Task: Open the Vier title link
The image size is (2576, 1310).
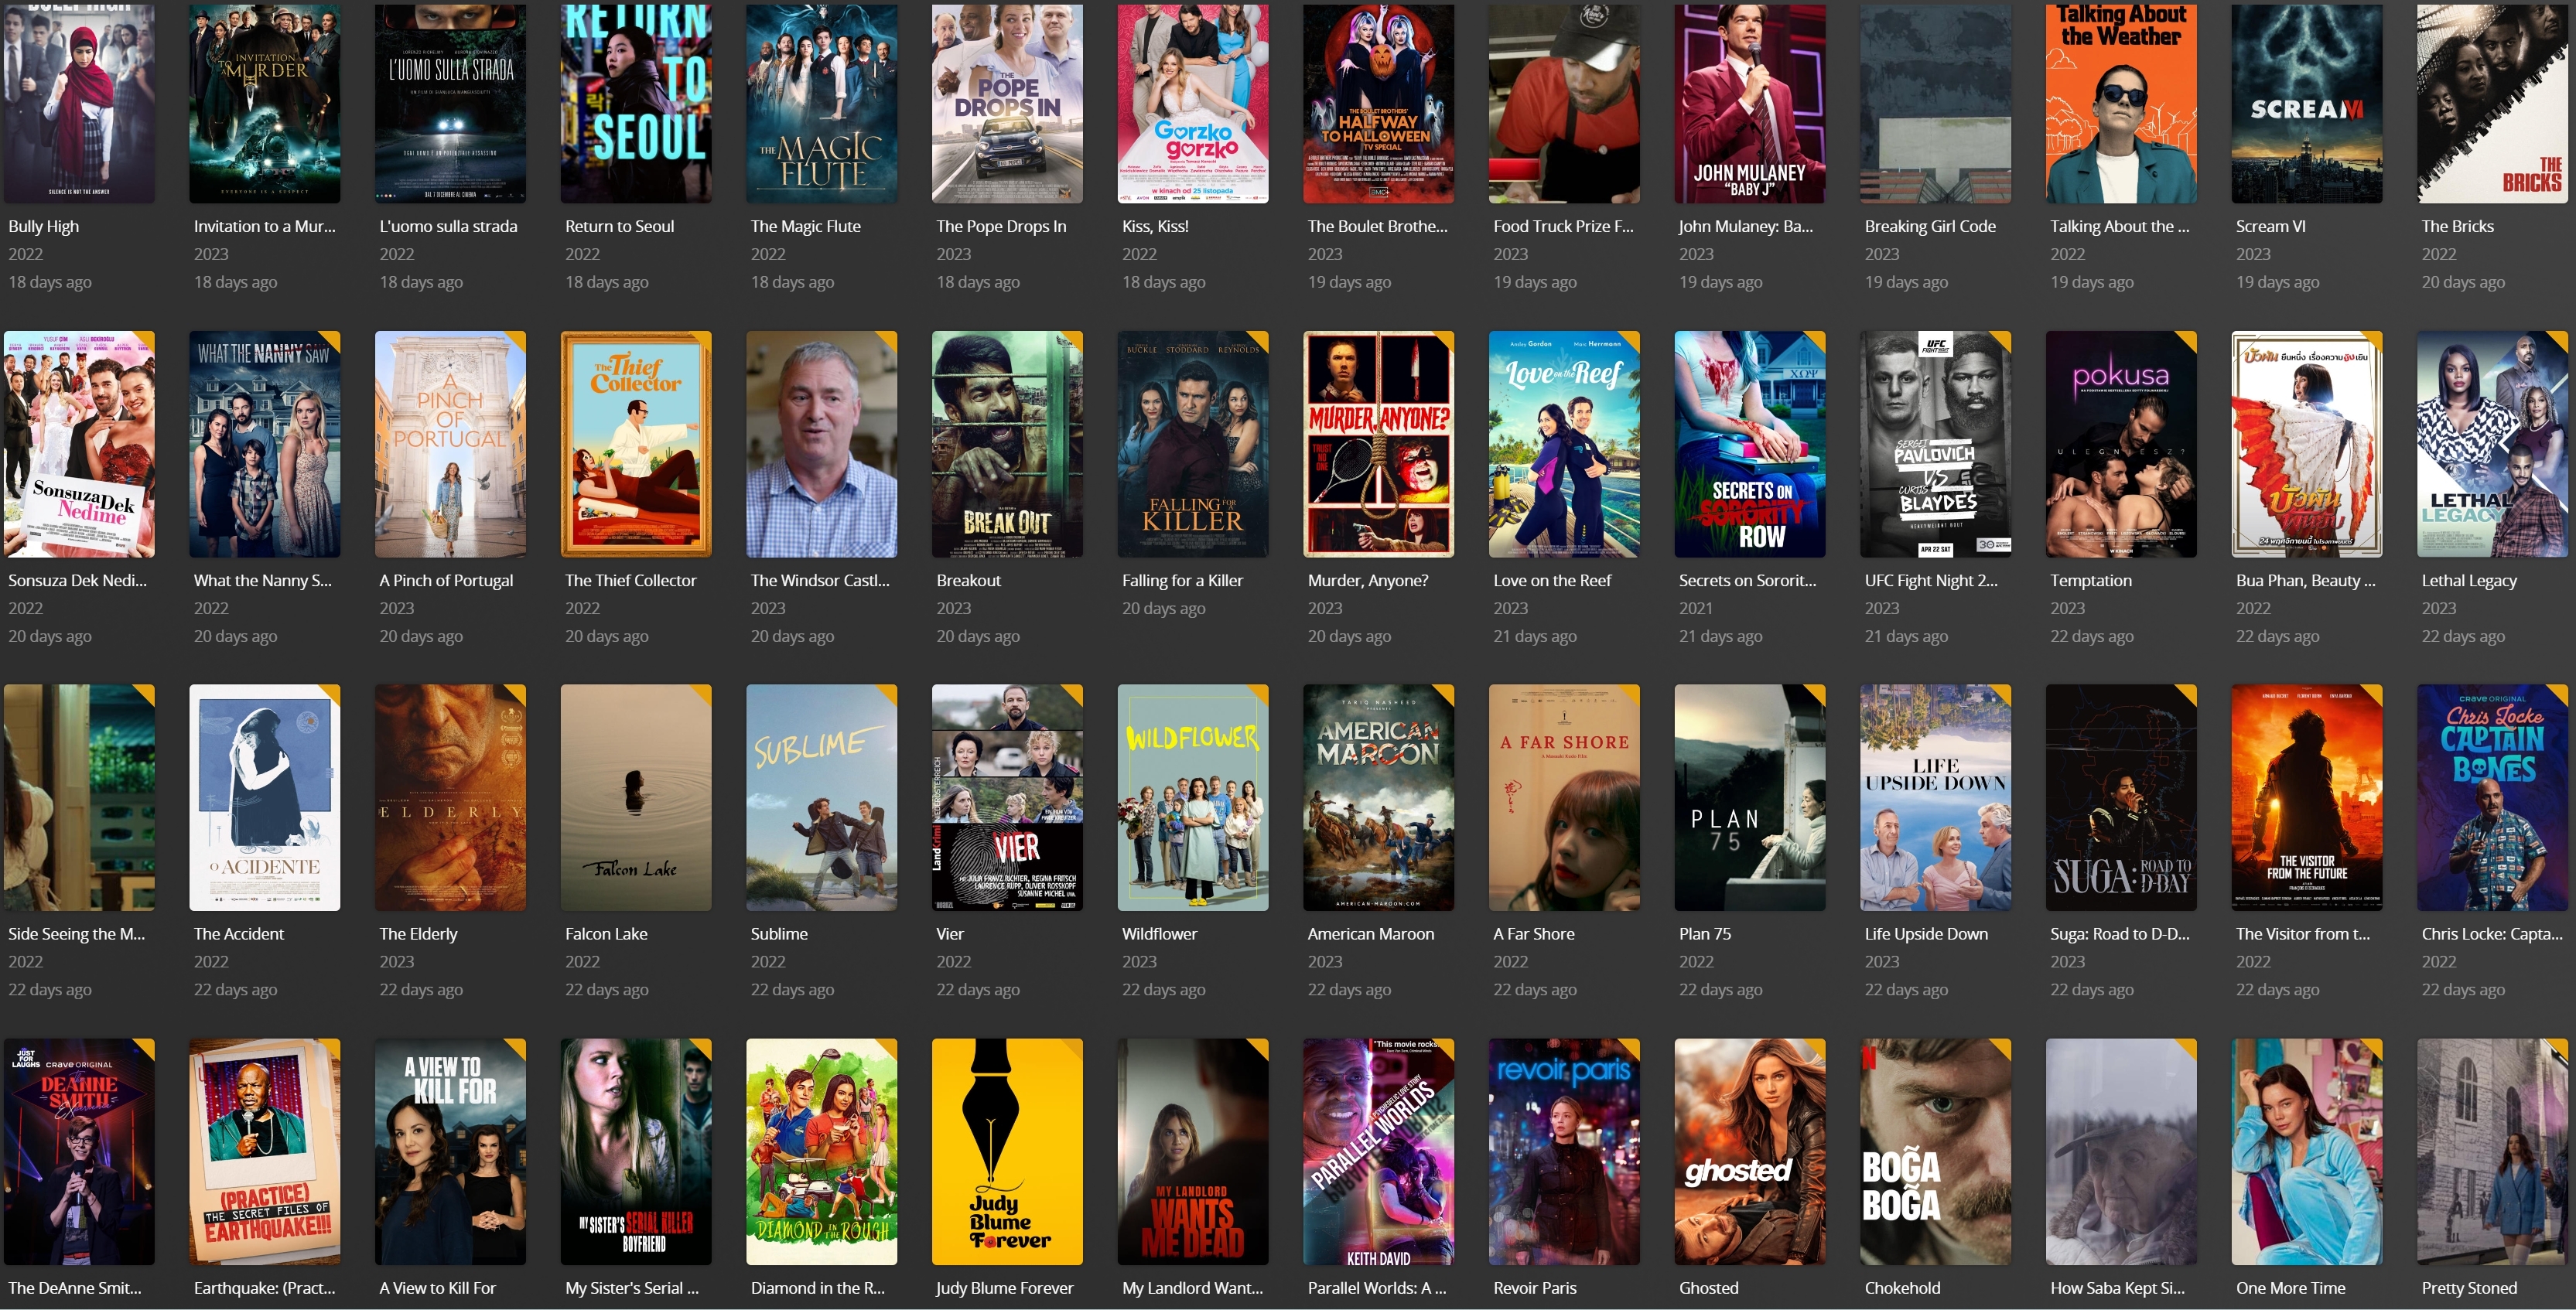Action: (950, 934)
